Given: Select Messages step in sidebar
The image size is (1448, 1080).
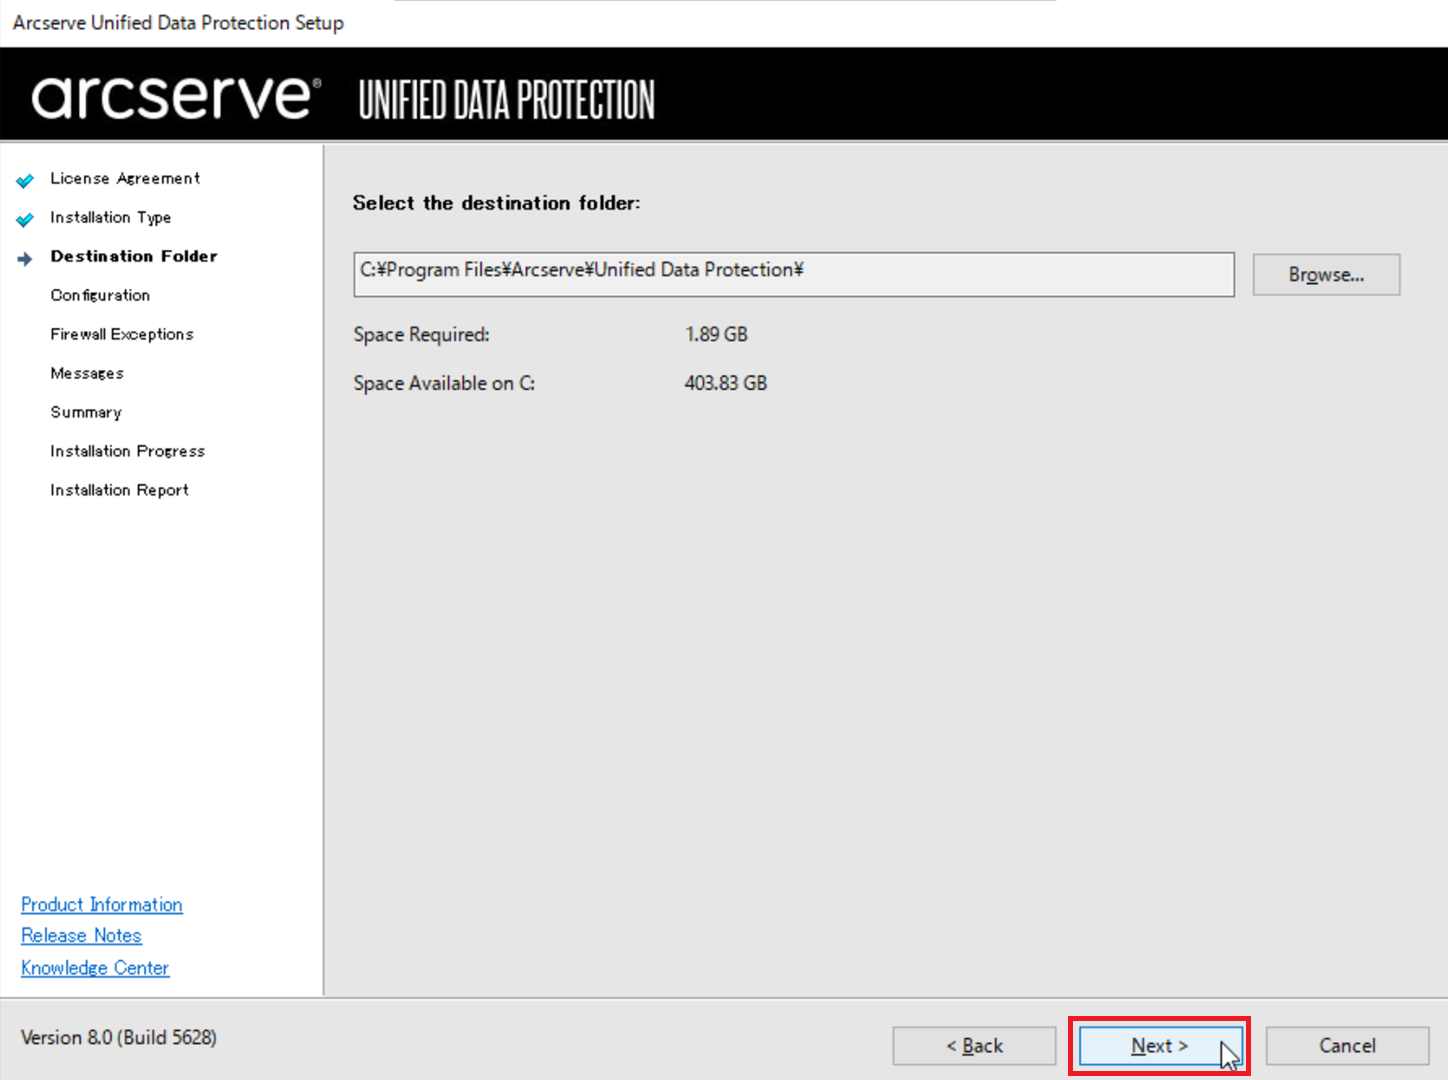Looking at the screenshot, I should (87, 373).
